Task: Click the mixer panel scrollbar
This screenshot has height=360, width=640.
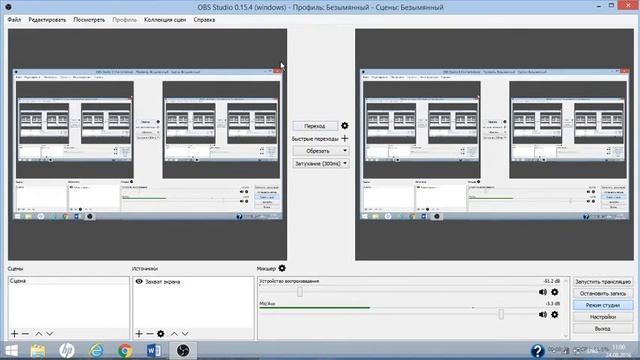Action: pos(566,308)
